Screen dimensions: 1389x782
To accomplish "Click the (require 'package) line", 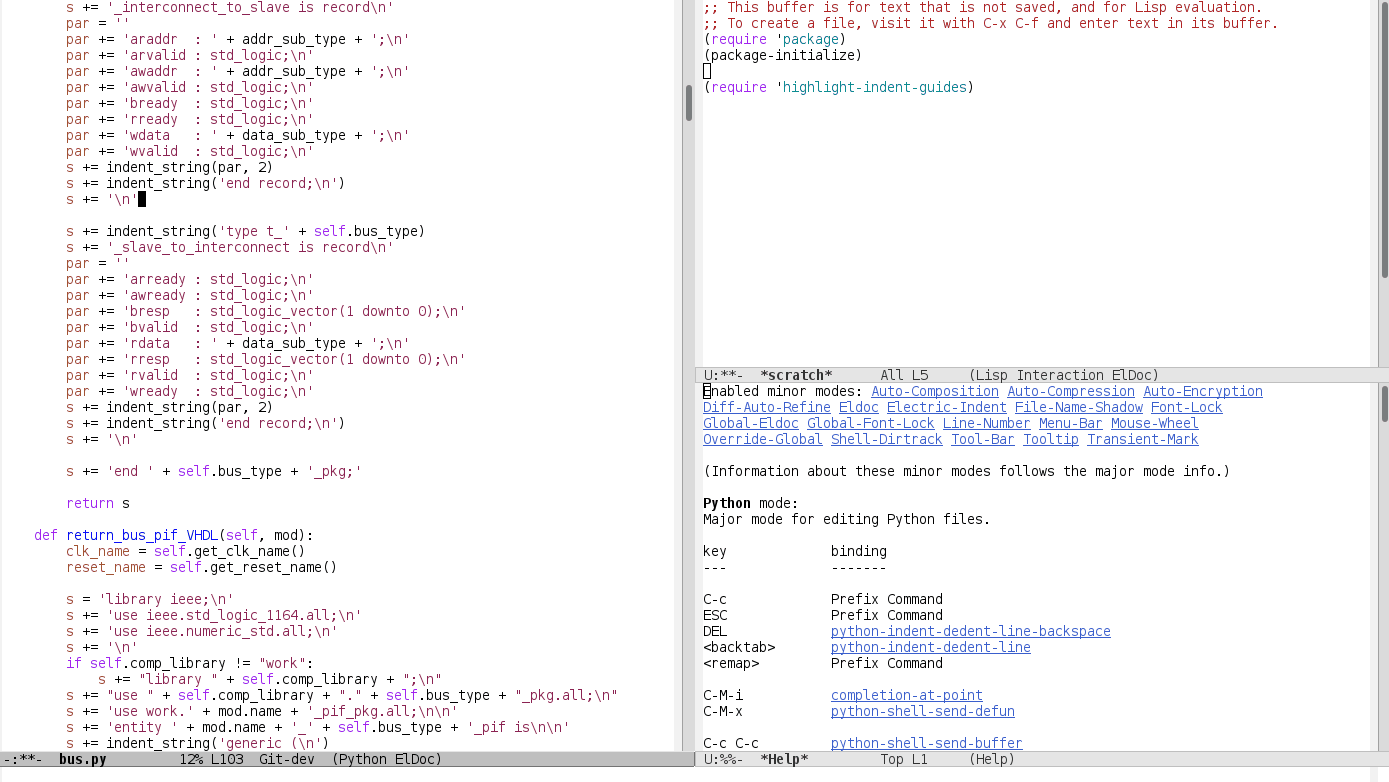I will pyautogui.click(x=774, y=39).
